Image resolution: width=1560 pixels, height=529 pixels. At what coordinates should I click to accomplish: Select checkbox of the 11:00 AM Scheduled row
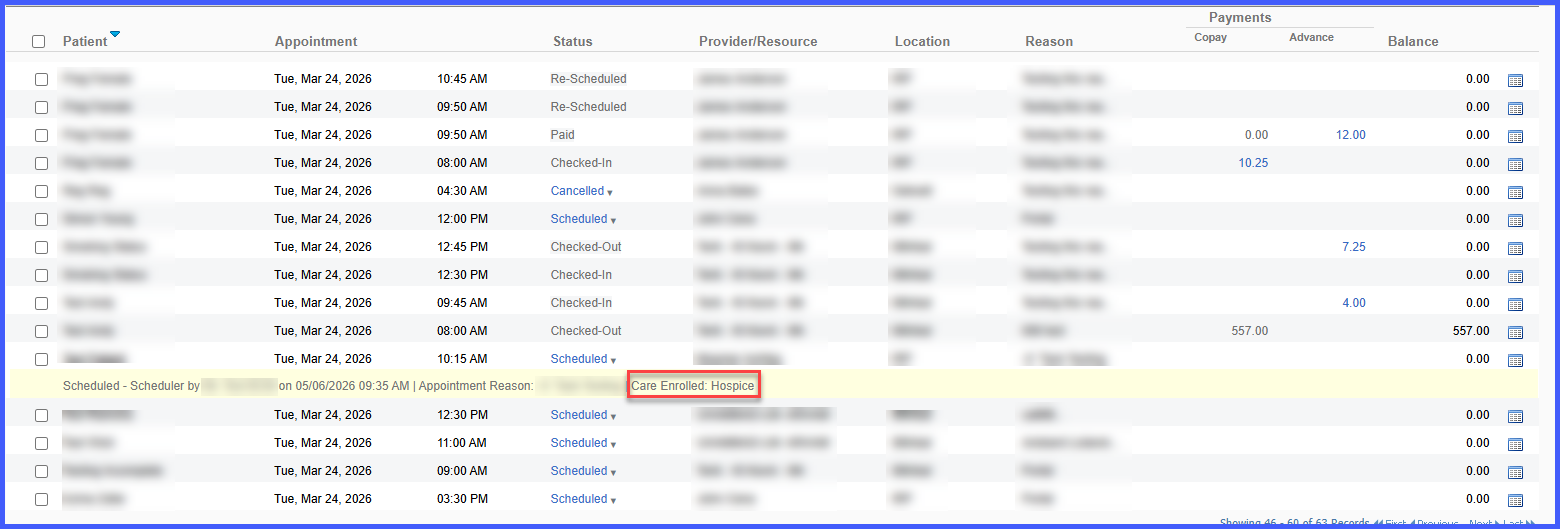coord(41,443)
